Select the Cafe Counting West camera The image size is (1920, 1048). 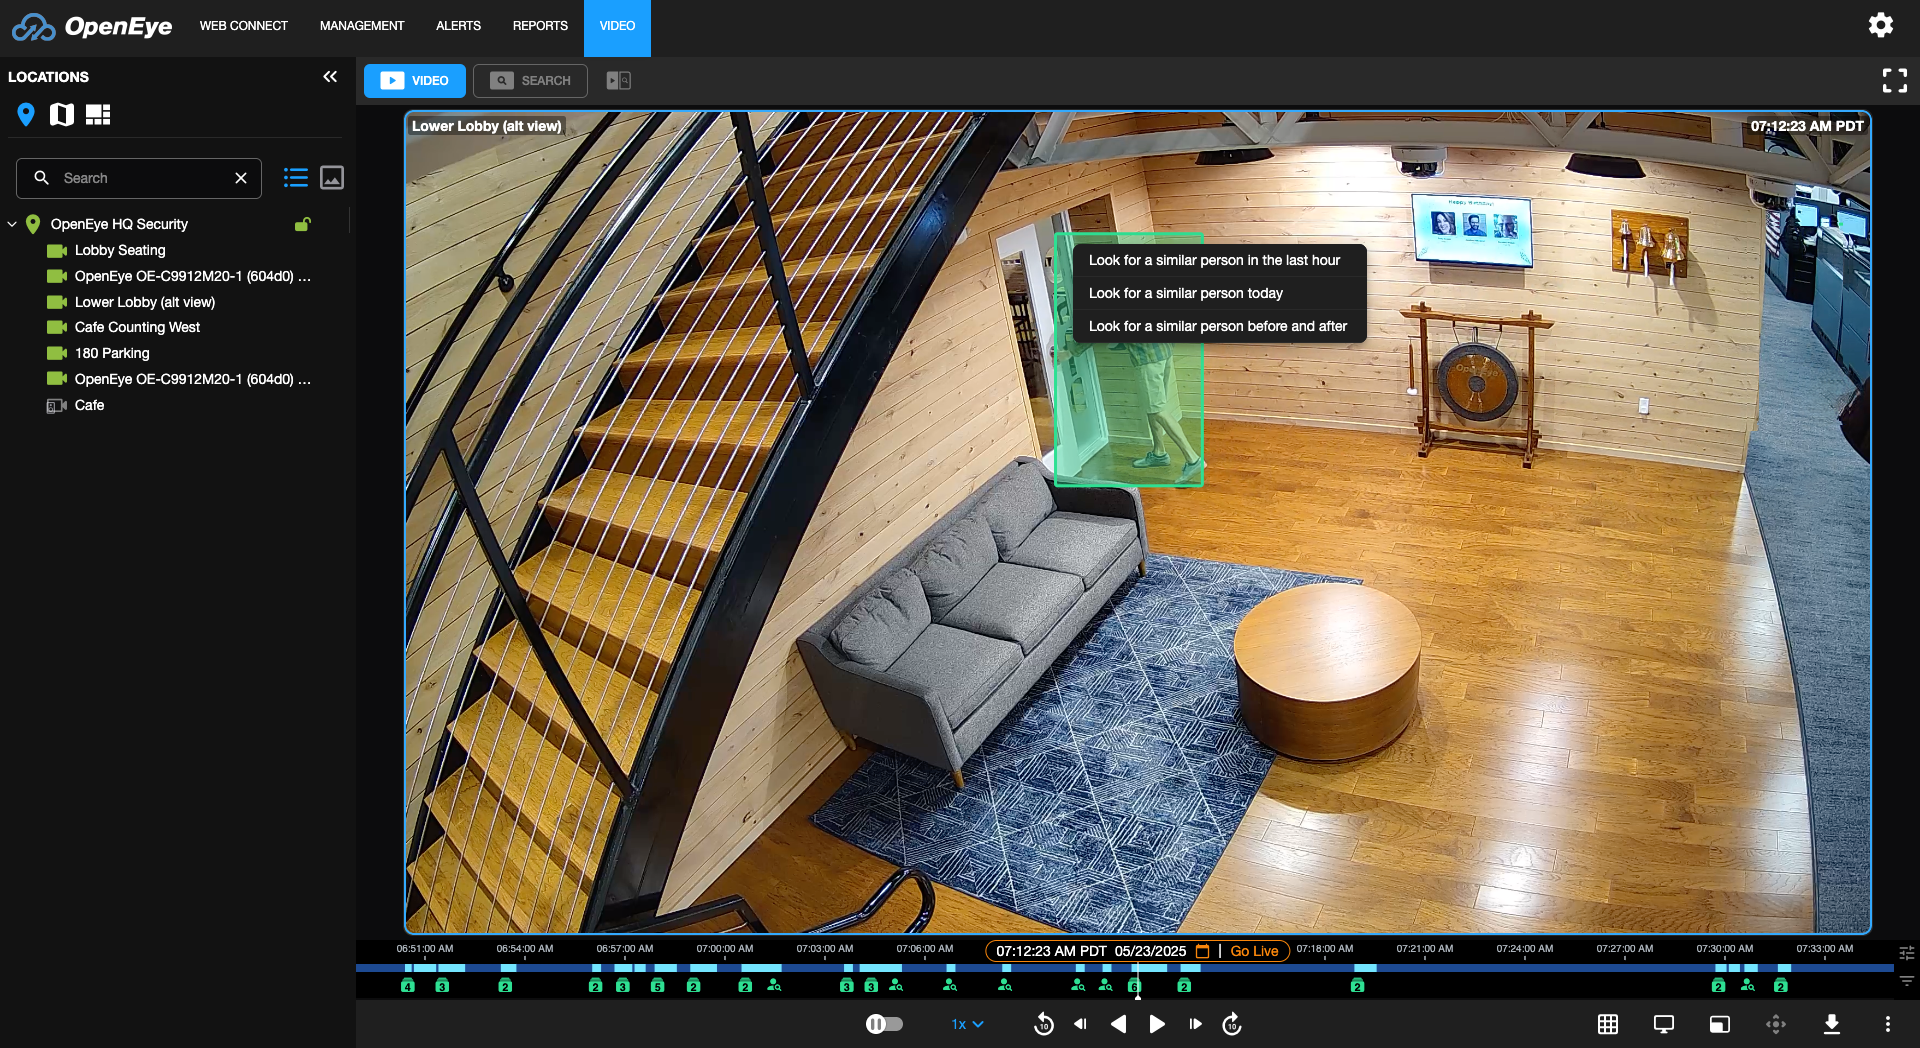click(x=137, y=327)
